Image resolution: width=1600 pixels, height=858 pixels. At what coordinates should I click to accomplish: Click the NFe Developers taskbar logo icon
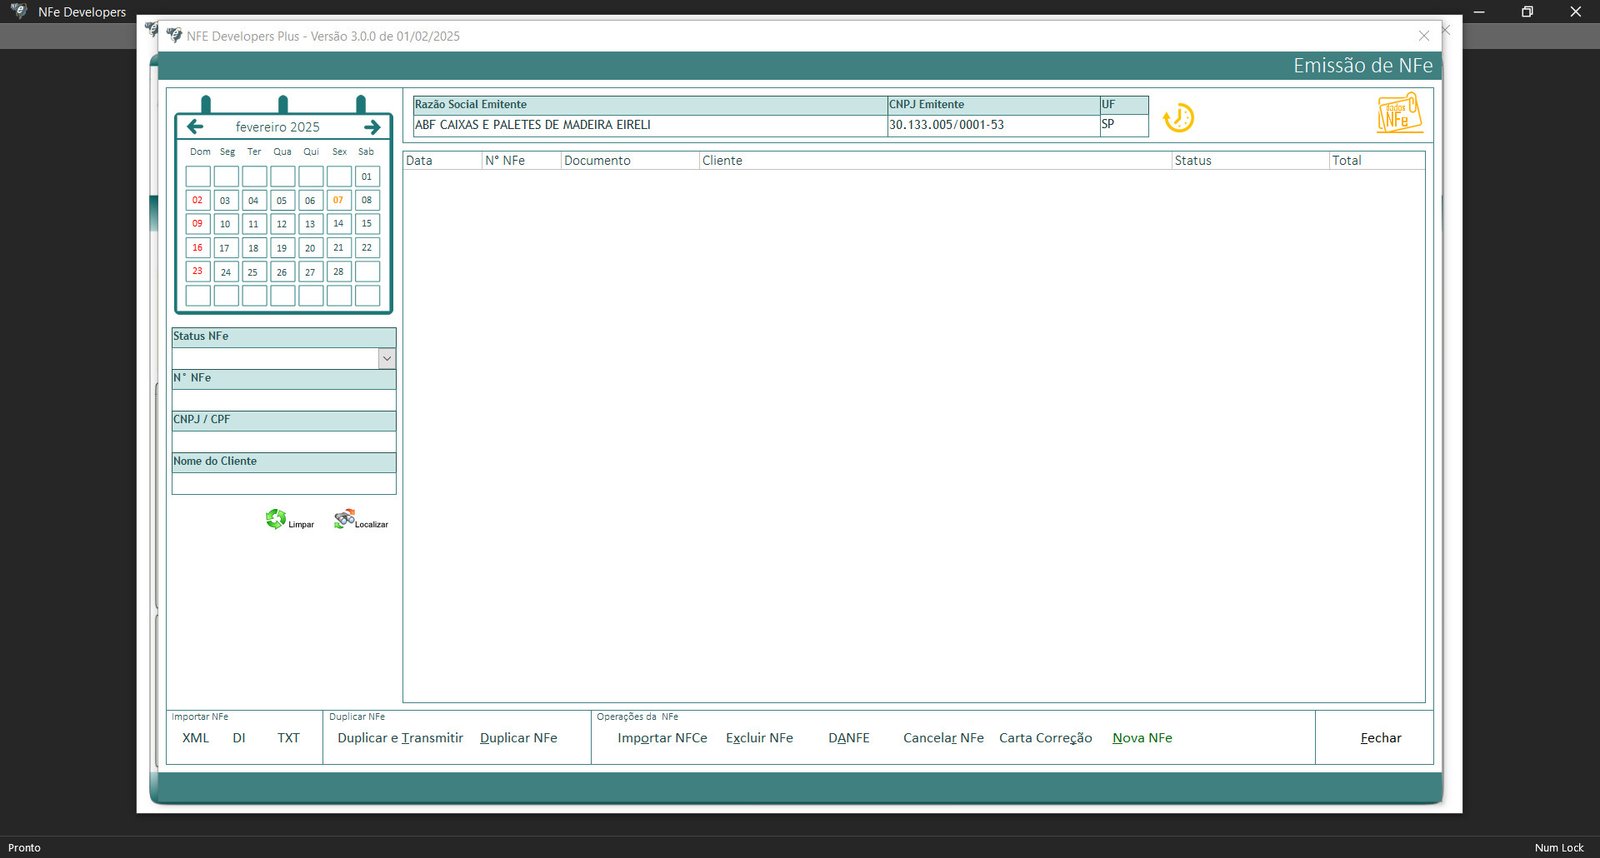[18, 12]
